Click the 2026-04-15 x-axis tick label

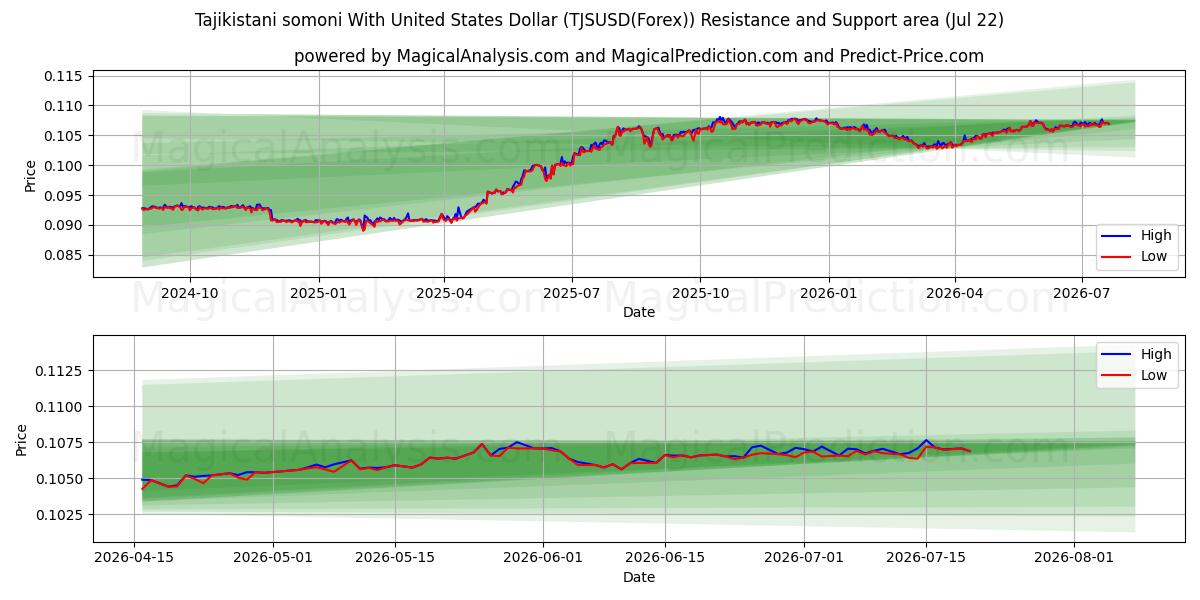(135, 559)
